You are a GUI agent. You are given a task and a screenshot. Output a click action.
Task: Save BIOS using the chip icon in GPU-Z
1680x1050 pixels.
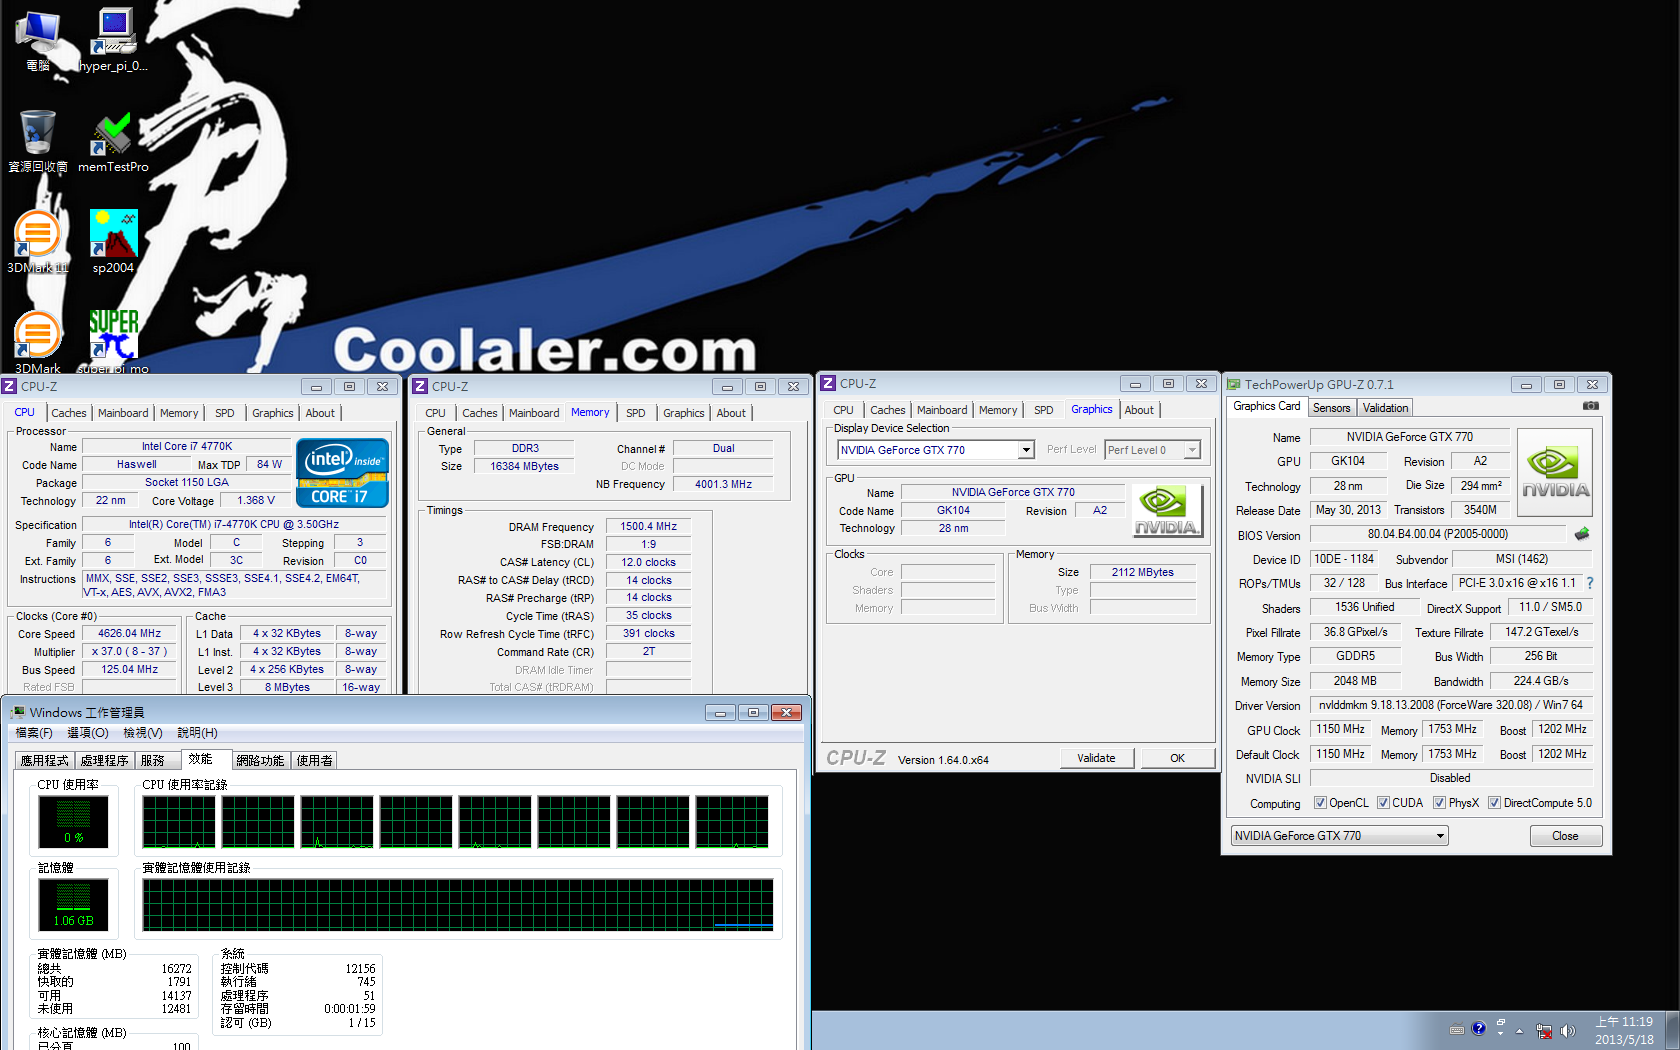1582,534
